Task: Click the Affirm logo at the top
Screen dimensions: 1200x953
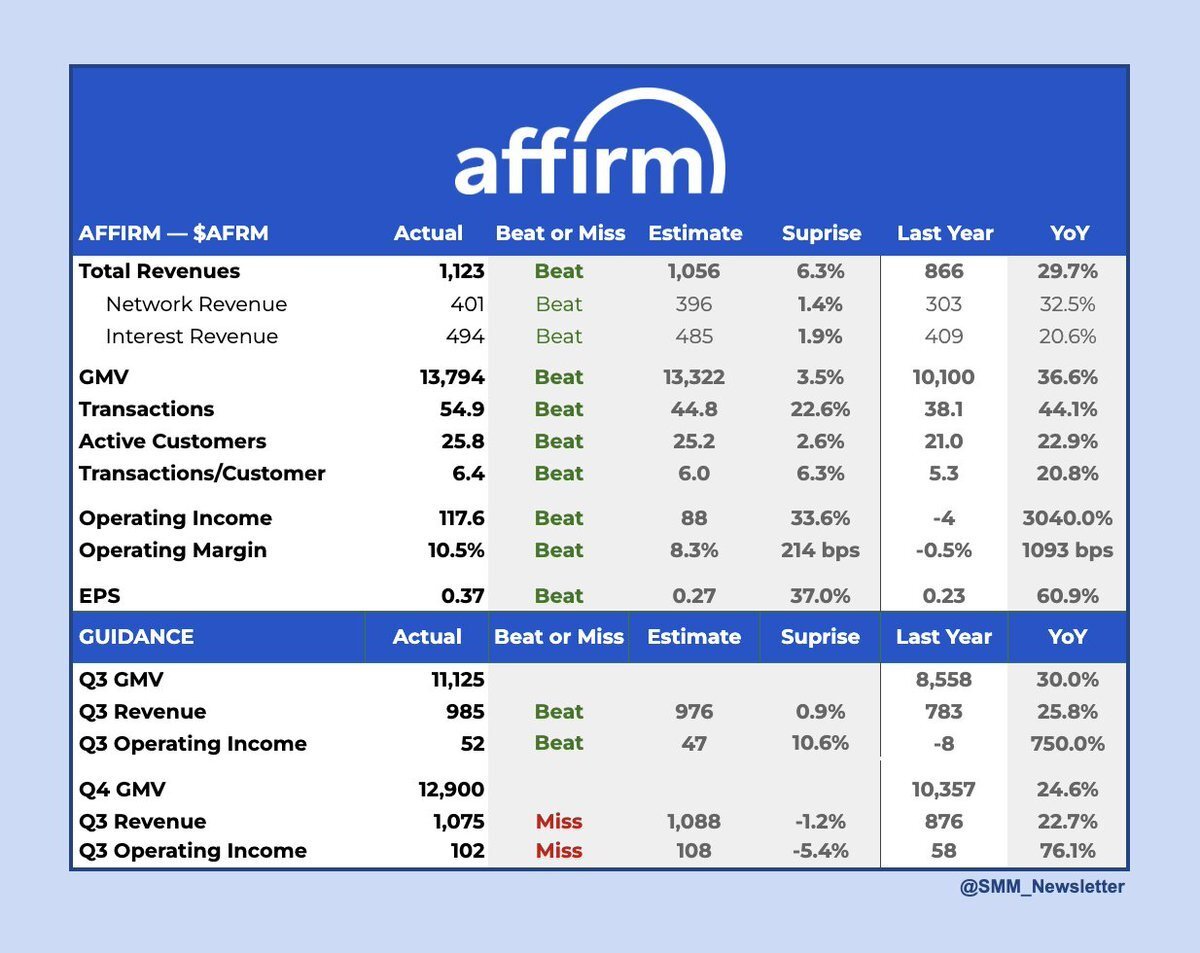Action: 590,143
